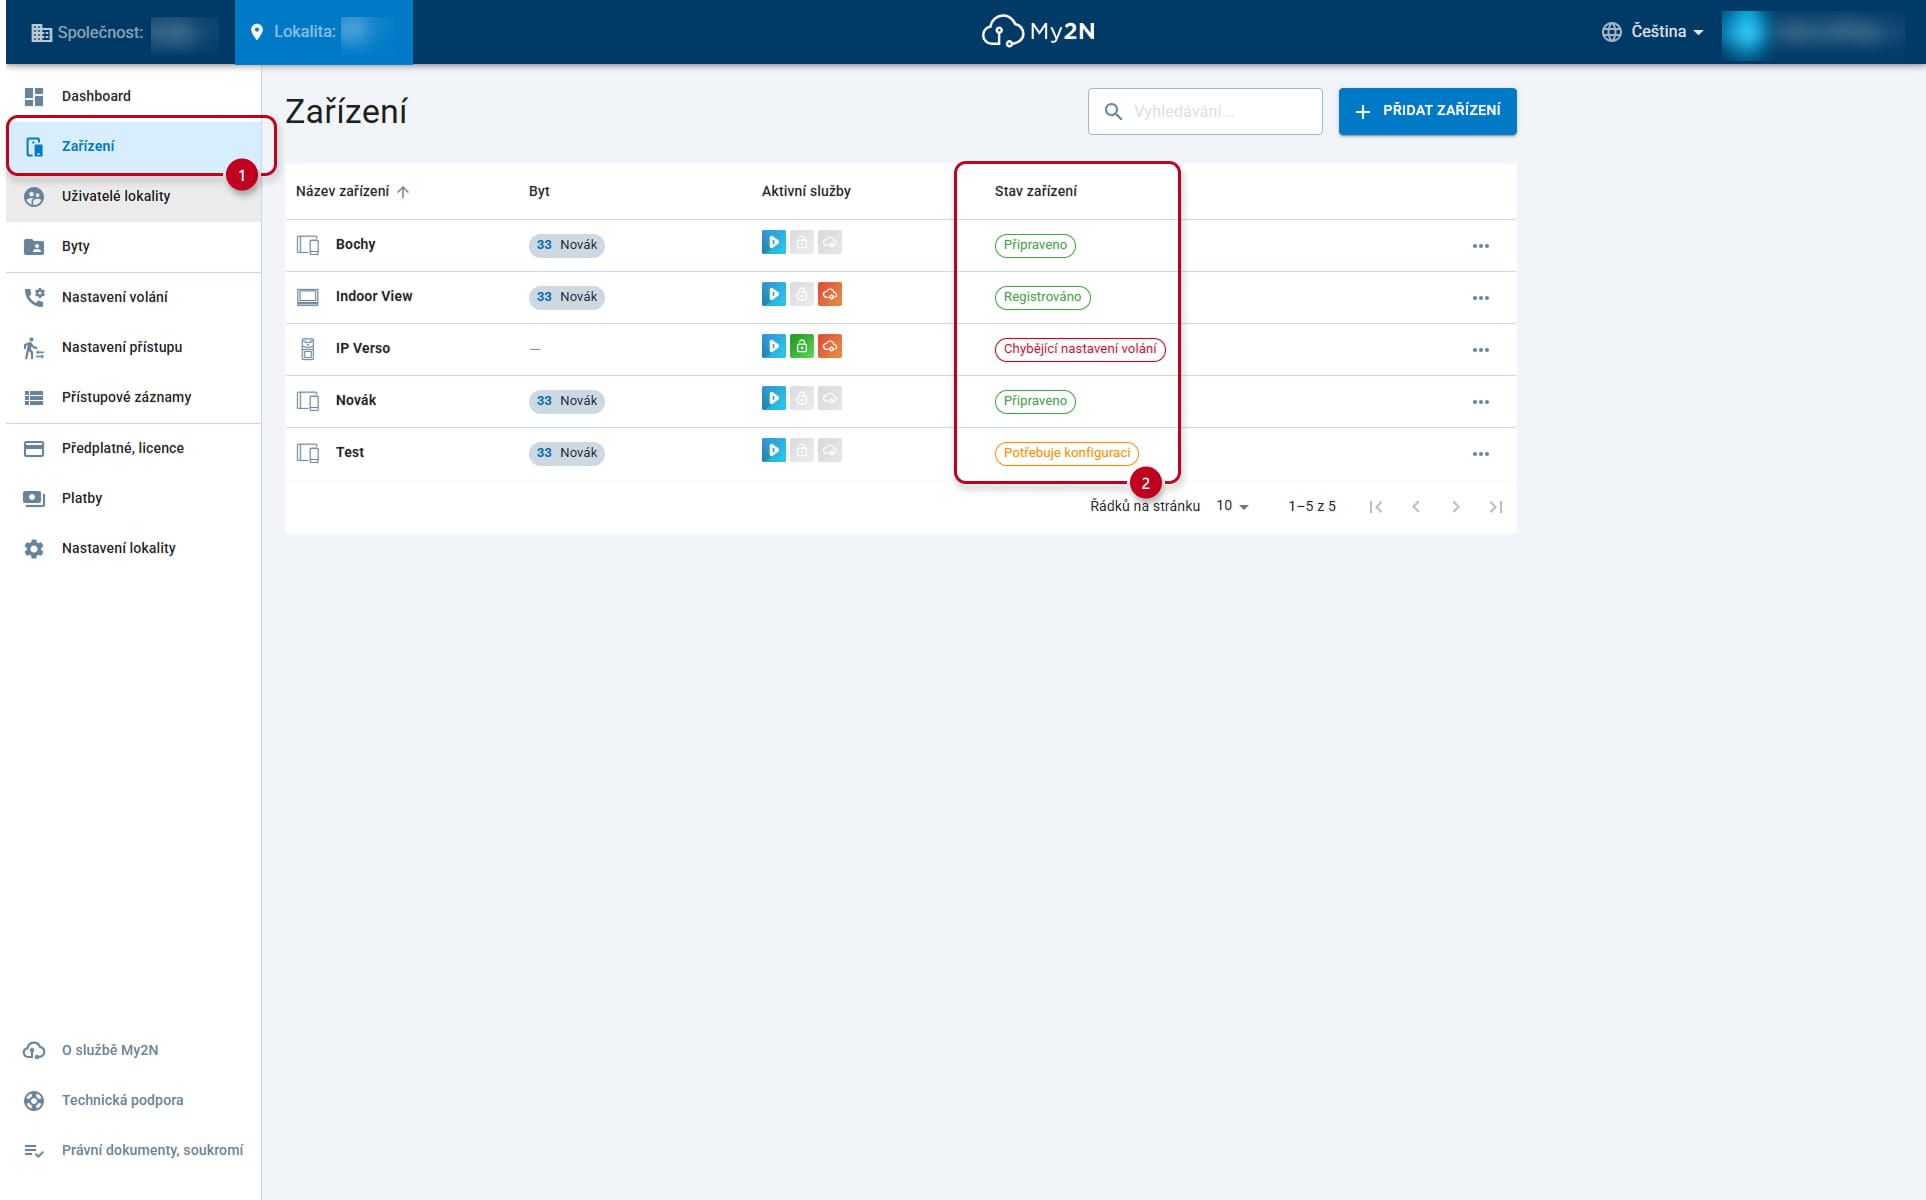1926x1200 pixels.
Task: Click IP Verso blue video service icon
Action: point(773,346)
